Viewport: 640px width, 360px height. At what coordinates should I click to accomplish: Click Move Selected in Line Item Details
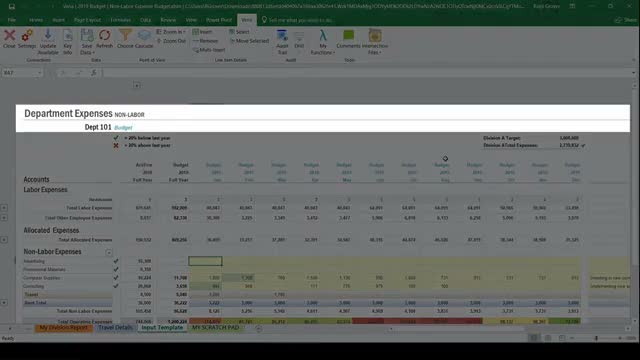point(249,41)
